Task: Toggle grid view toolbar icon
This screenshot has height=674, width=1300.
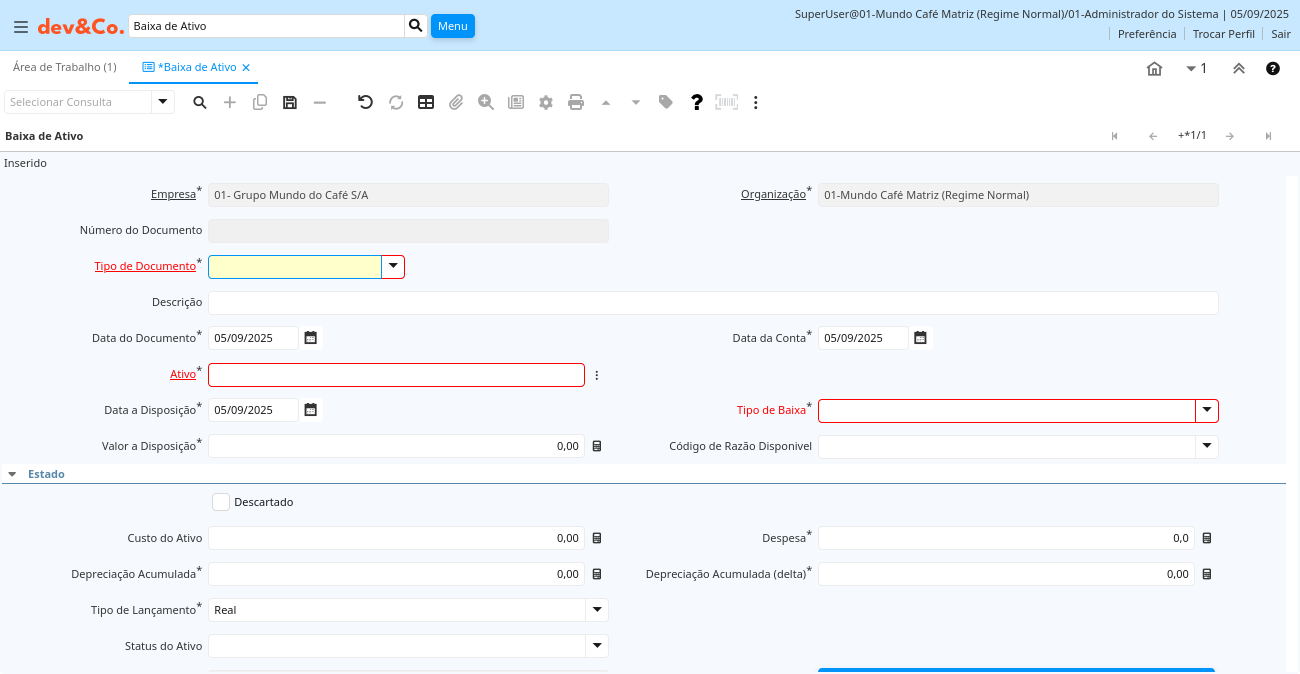Action: click(x=426, y=102)
